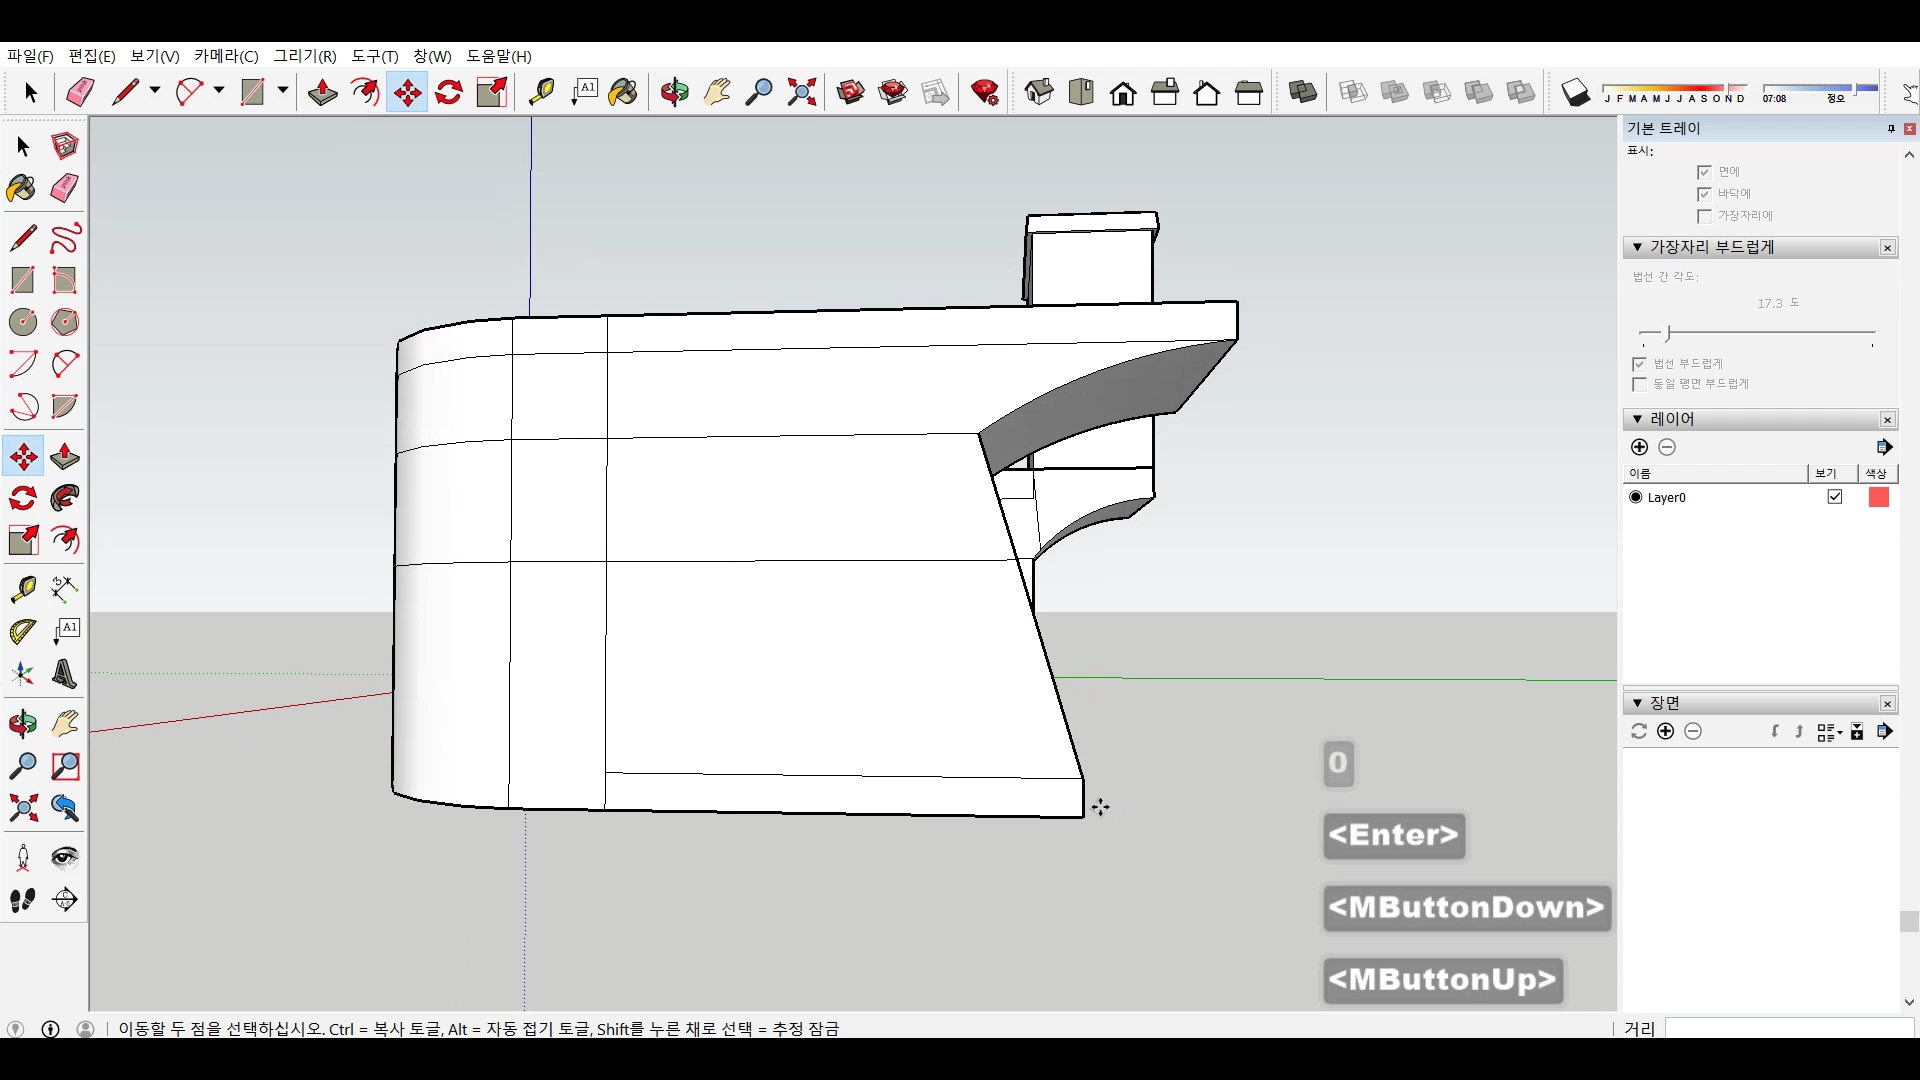
Task: Select the Walk tool footprints icon
Action: pyautogui.click(x=22, y=900)
